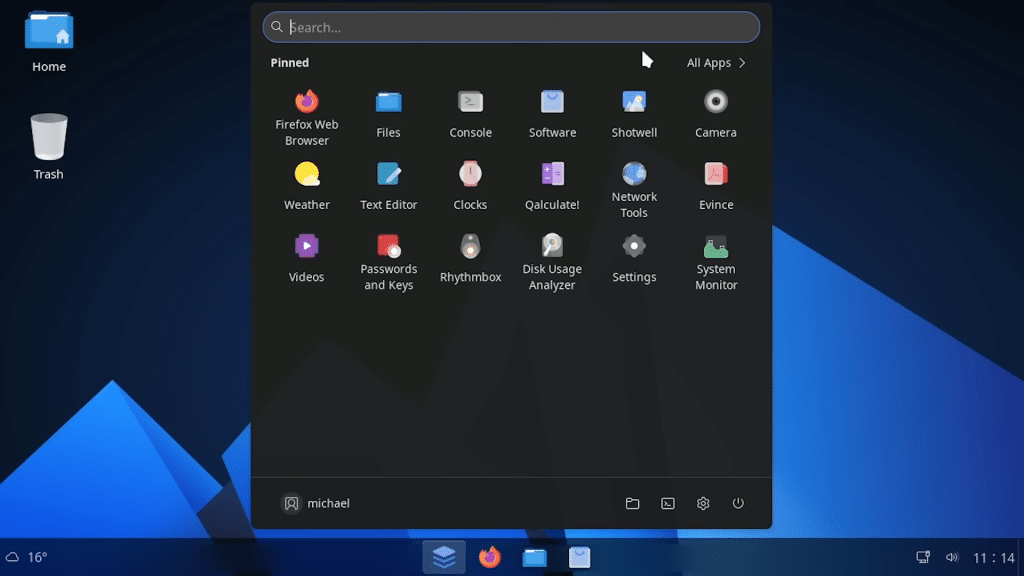Viewport: 1024px width, 576px height.
Task: Expand the All Apps list
Action: click(x=716, y=63)
